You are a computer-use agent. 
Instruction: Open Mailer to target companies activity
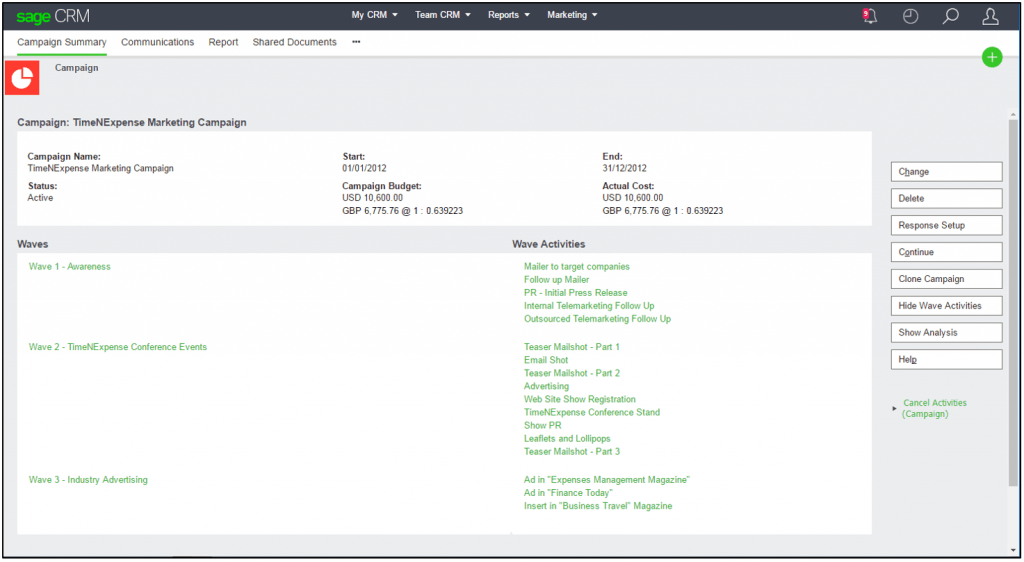coord(577,266)
